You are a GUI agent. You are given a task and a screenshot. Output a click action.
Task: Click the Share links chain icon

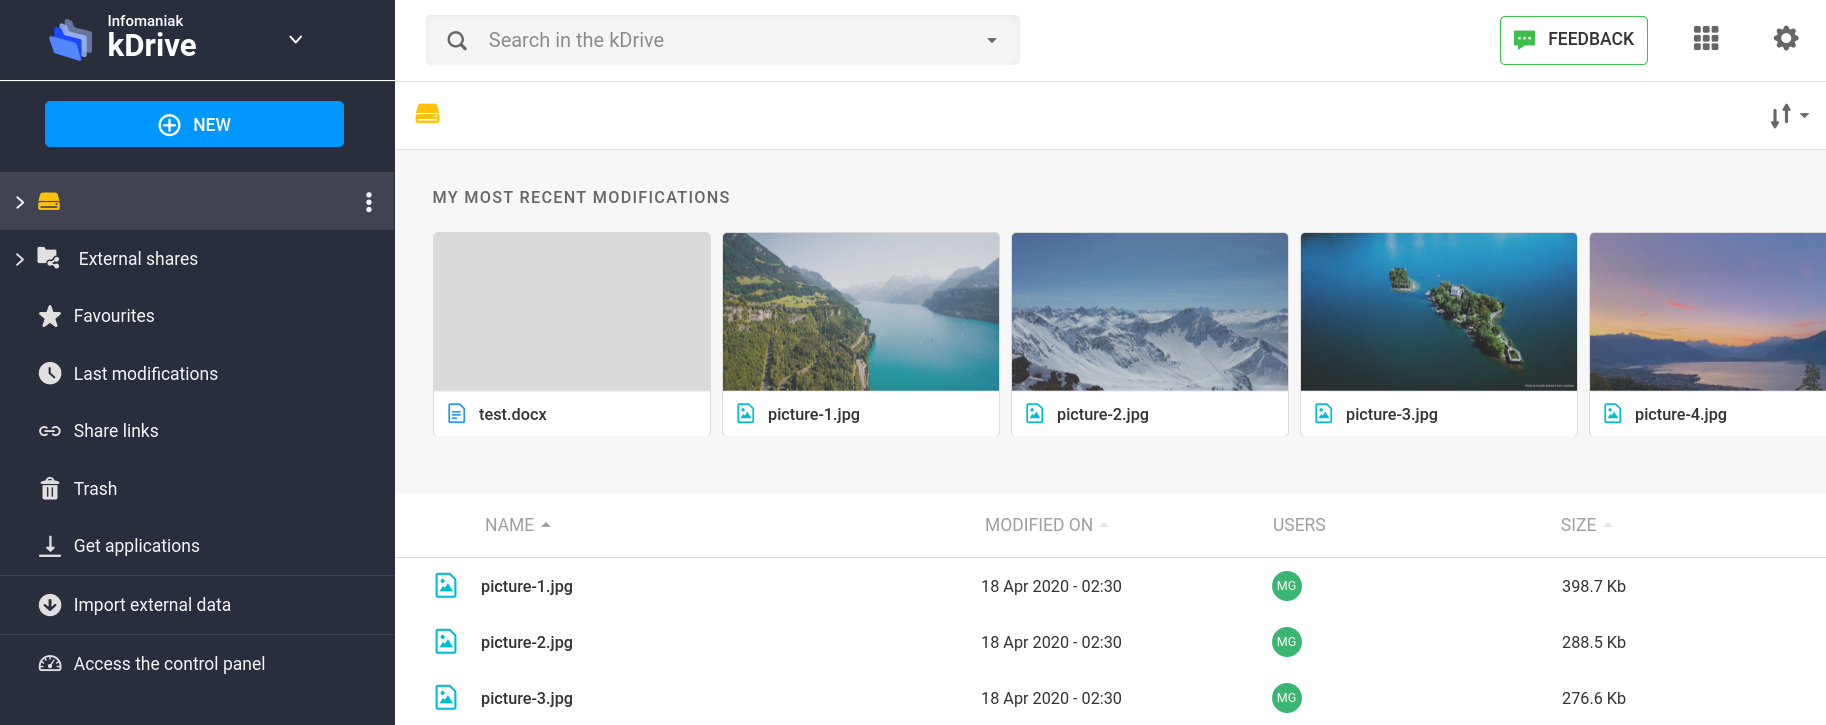pos(50,431)
